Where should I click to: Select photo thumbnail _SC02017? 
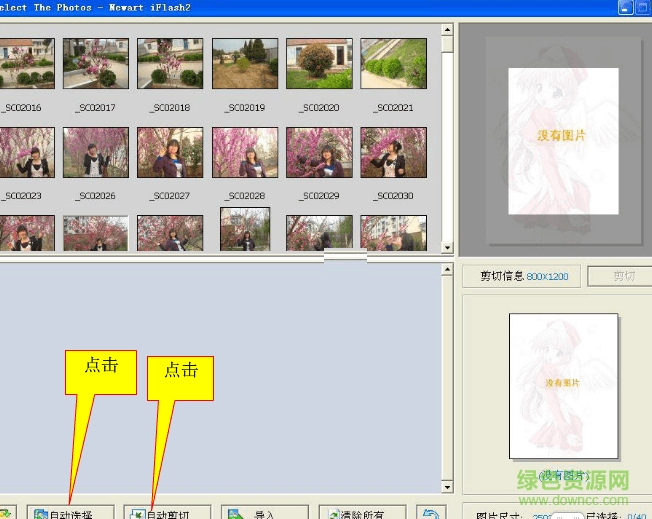96,64
